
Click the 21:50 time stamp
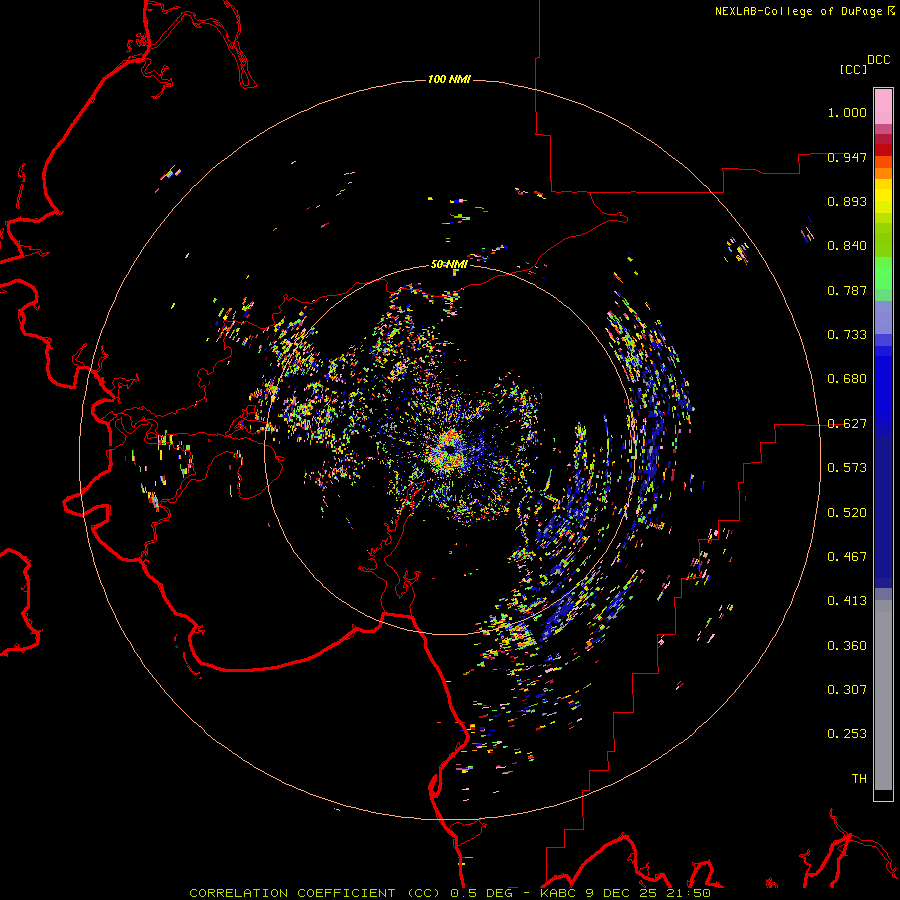(x=688, y=893)
